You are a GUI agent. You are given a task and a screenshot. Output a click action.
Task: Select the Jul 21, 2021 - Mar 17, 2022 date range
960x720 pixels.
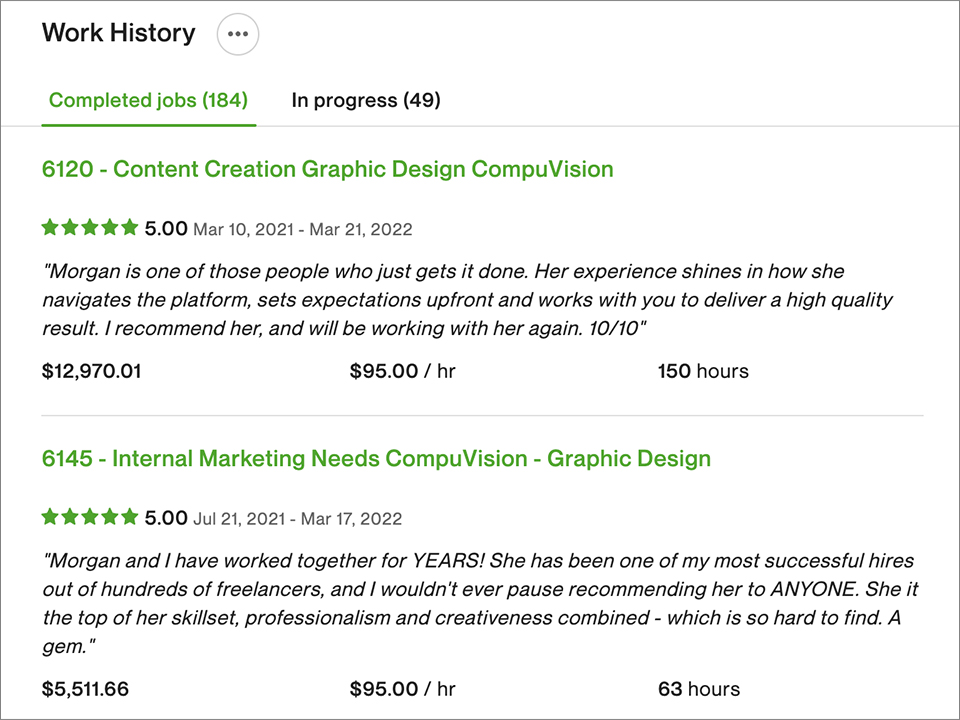298,519
